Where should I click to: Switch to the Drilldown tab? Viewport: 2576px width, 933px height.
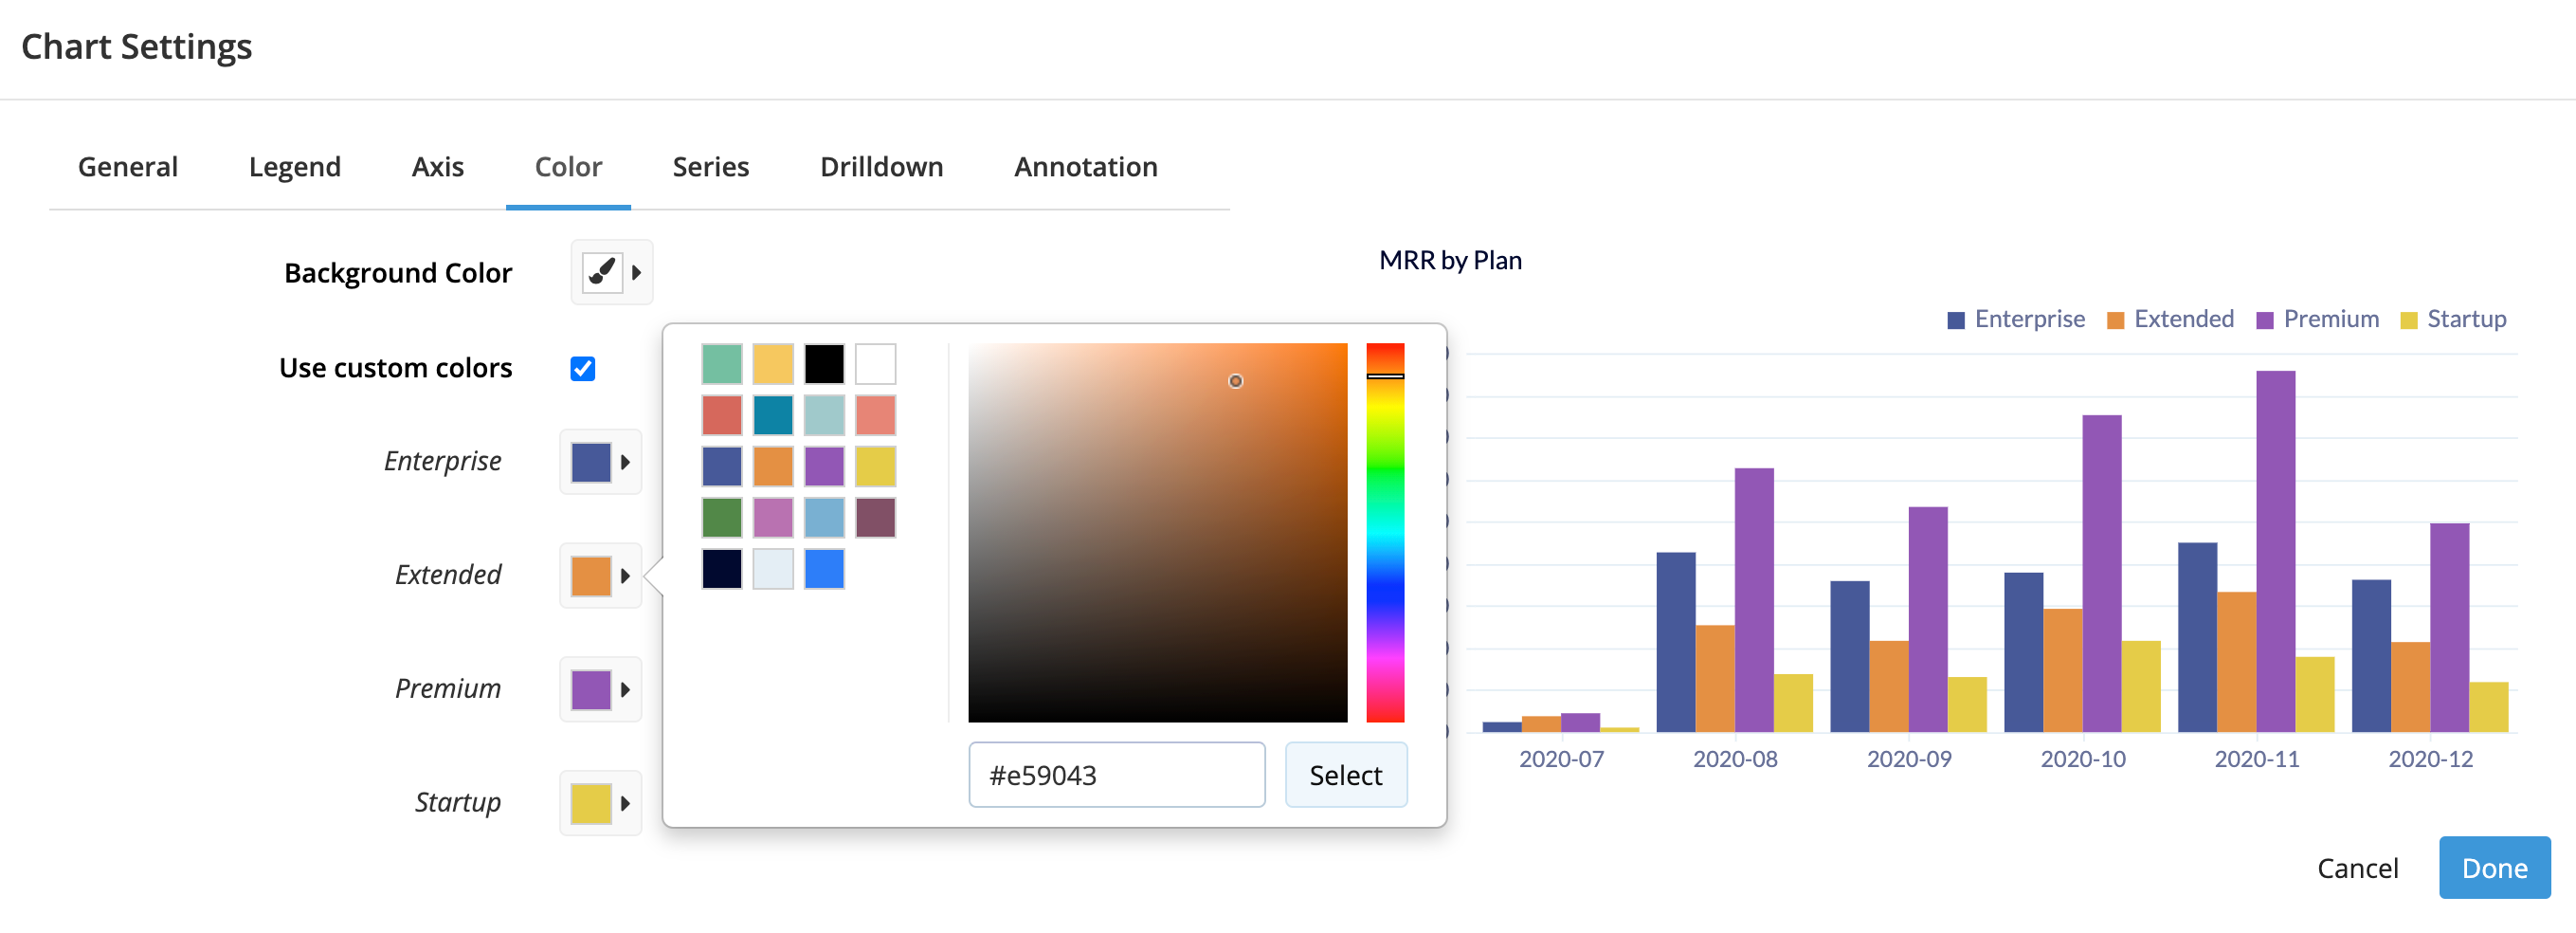coord(882,167)
